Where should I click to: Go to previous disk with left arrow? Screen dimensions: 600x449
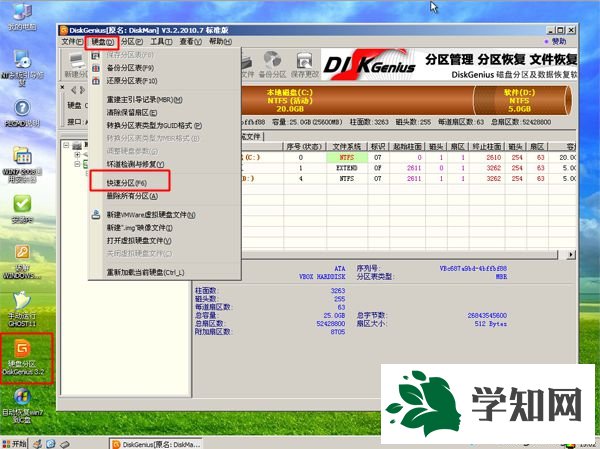[73, 90]
